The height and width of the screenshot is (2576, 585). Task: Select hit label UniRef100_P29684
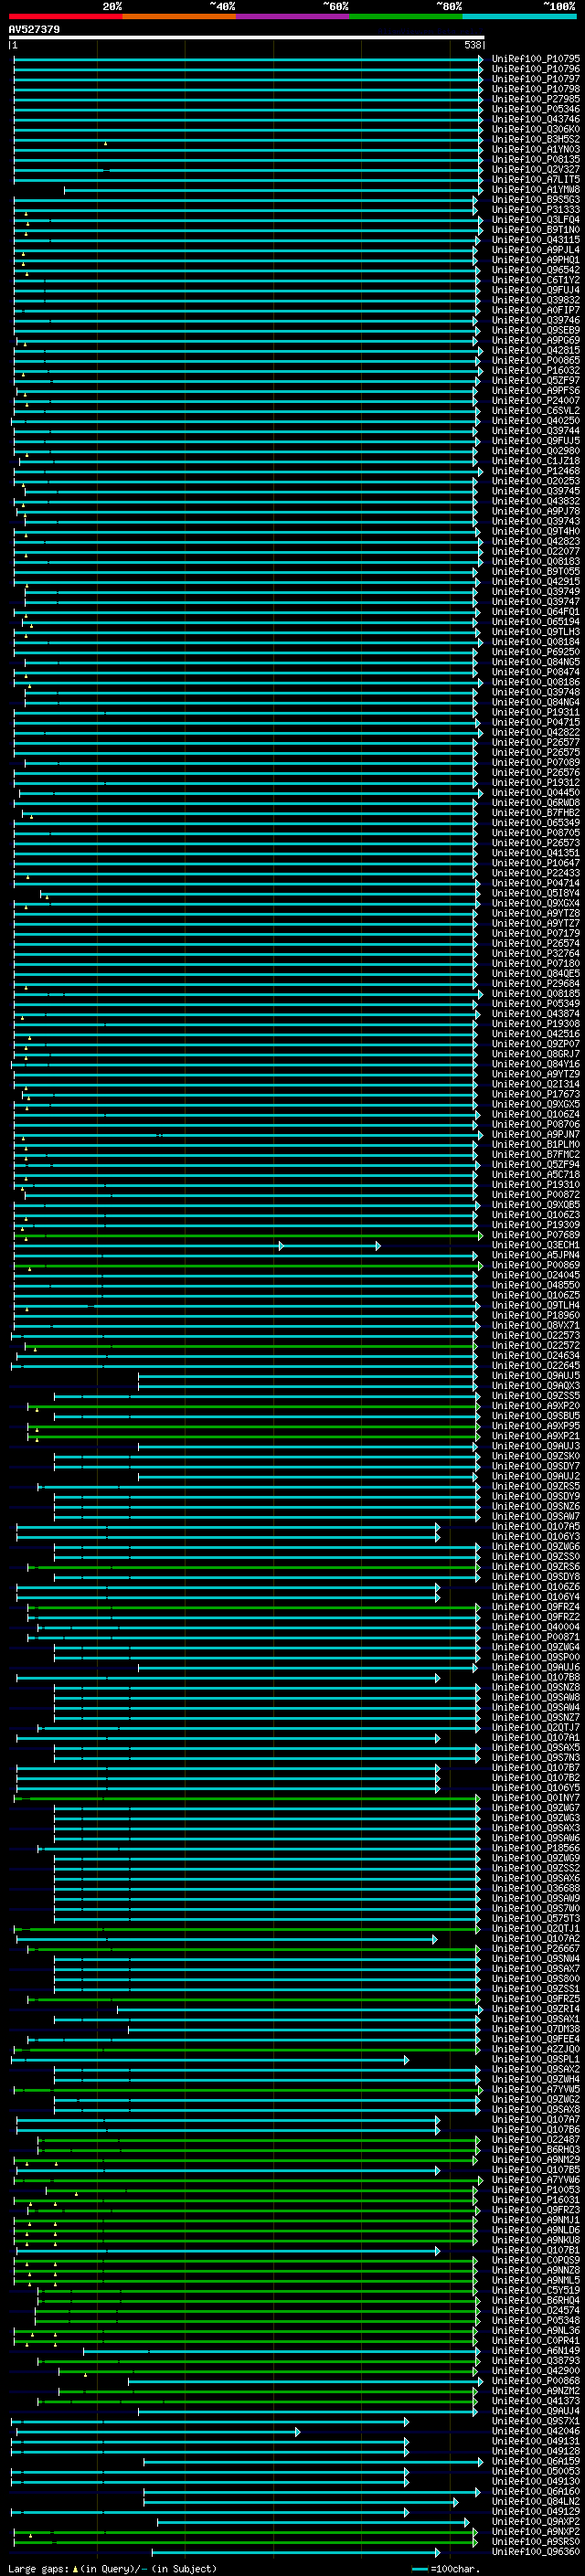(536, 984)
